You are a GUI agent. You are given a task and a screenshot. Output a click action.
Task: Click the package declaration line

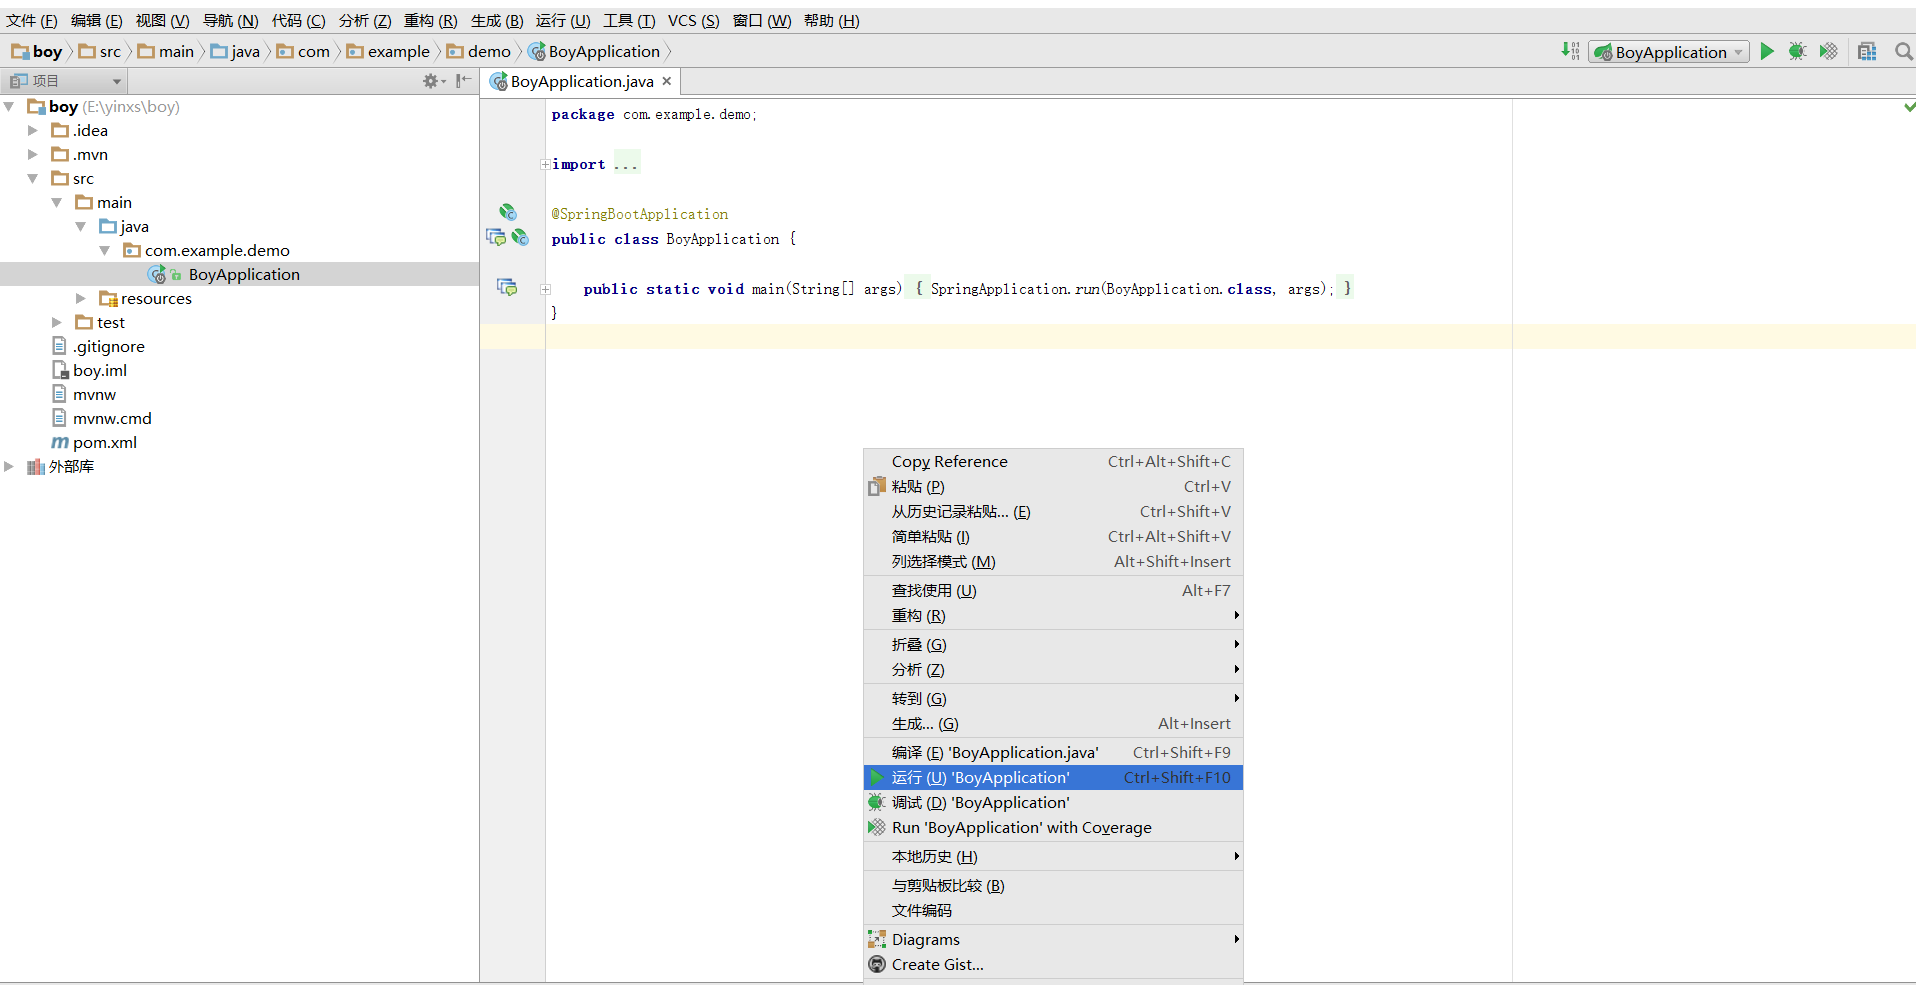654,114
